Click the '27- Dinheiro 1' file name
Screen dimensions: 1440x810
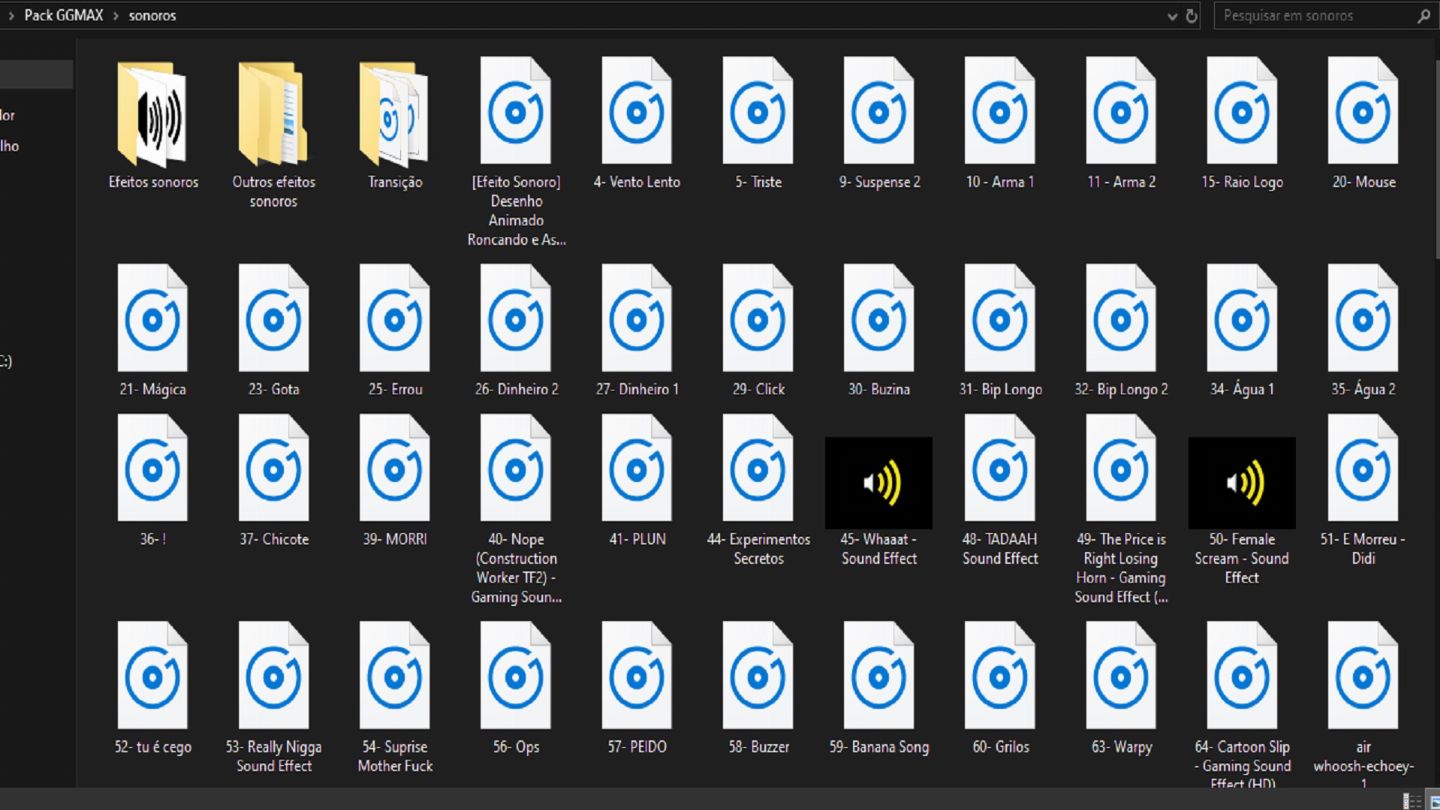pos(637,389)
